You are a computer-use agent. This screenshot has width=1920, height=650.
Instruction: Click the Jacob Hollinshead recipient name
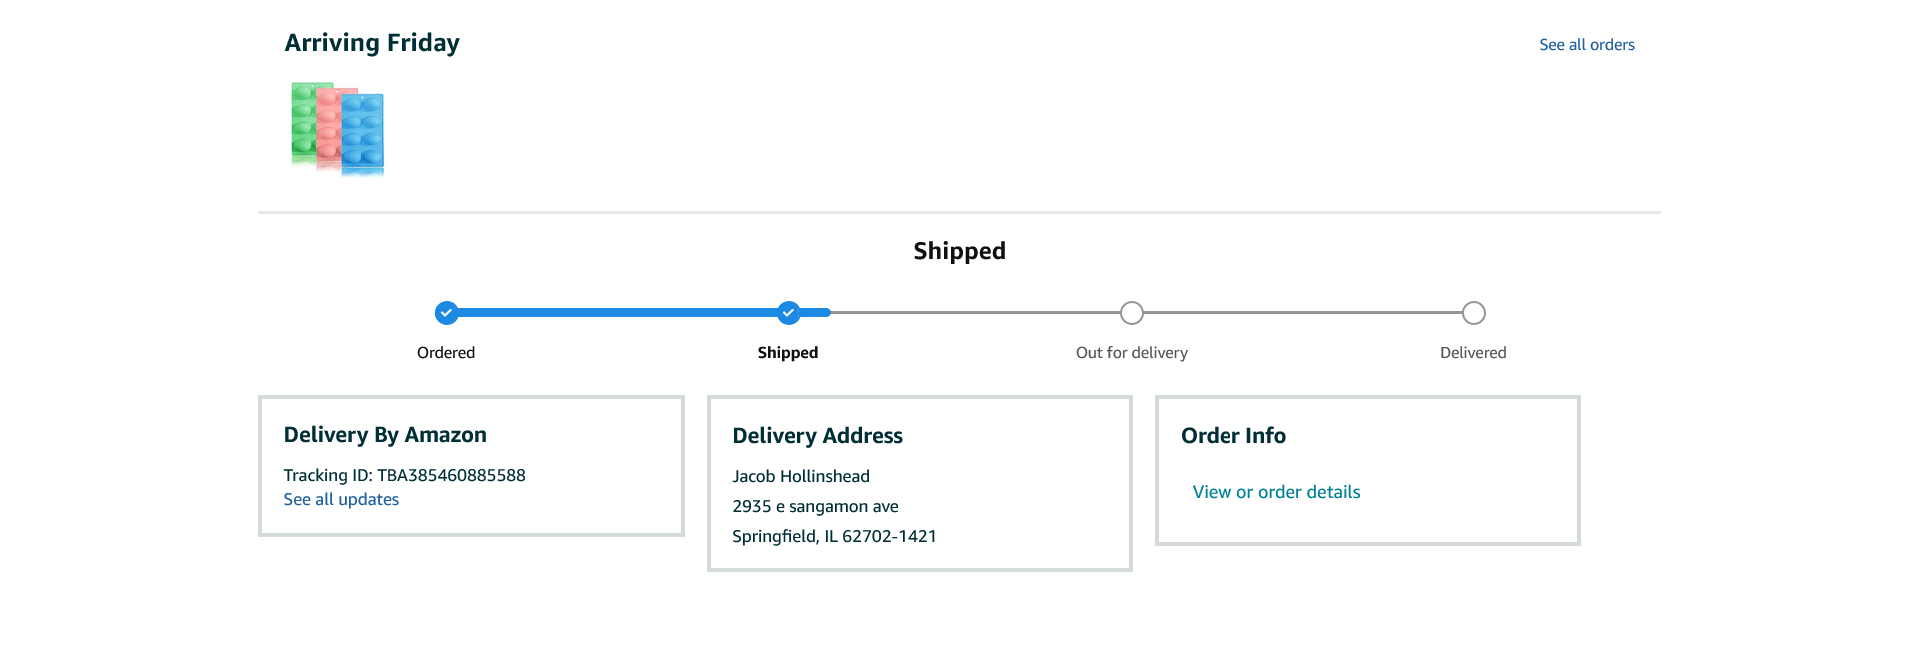click(x=801, y=477)
